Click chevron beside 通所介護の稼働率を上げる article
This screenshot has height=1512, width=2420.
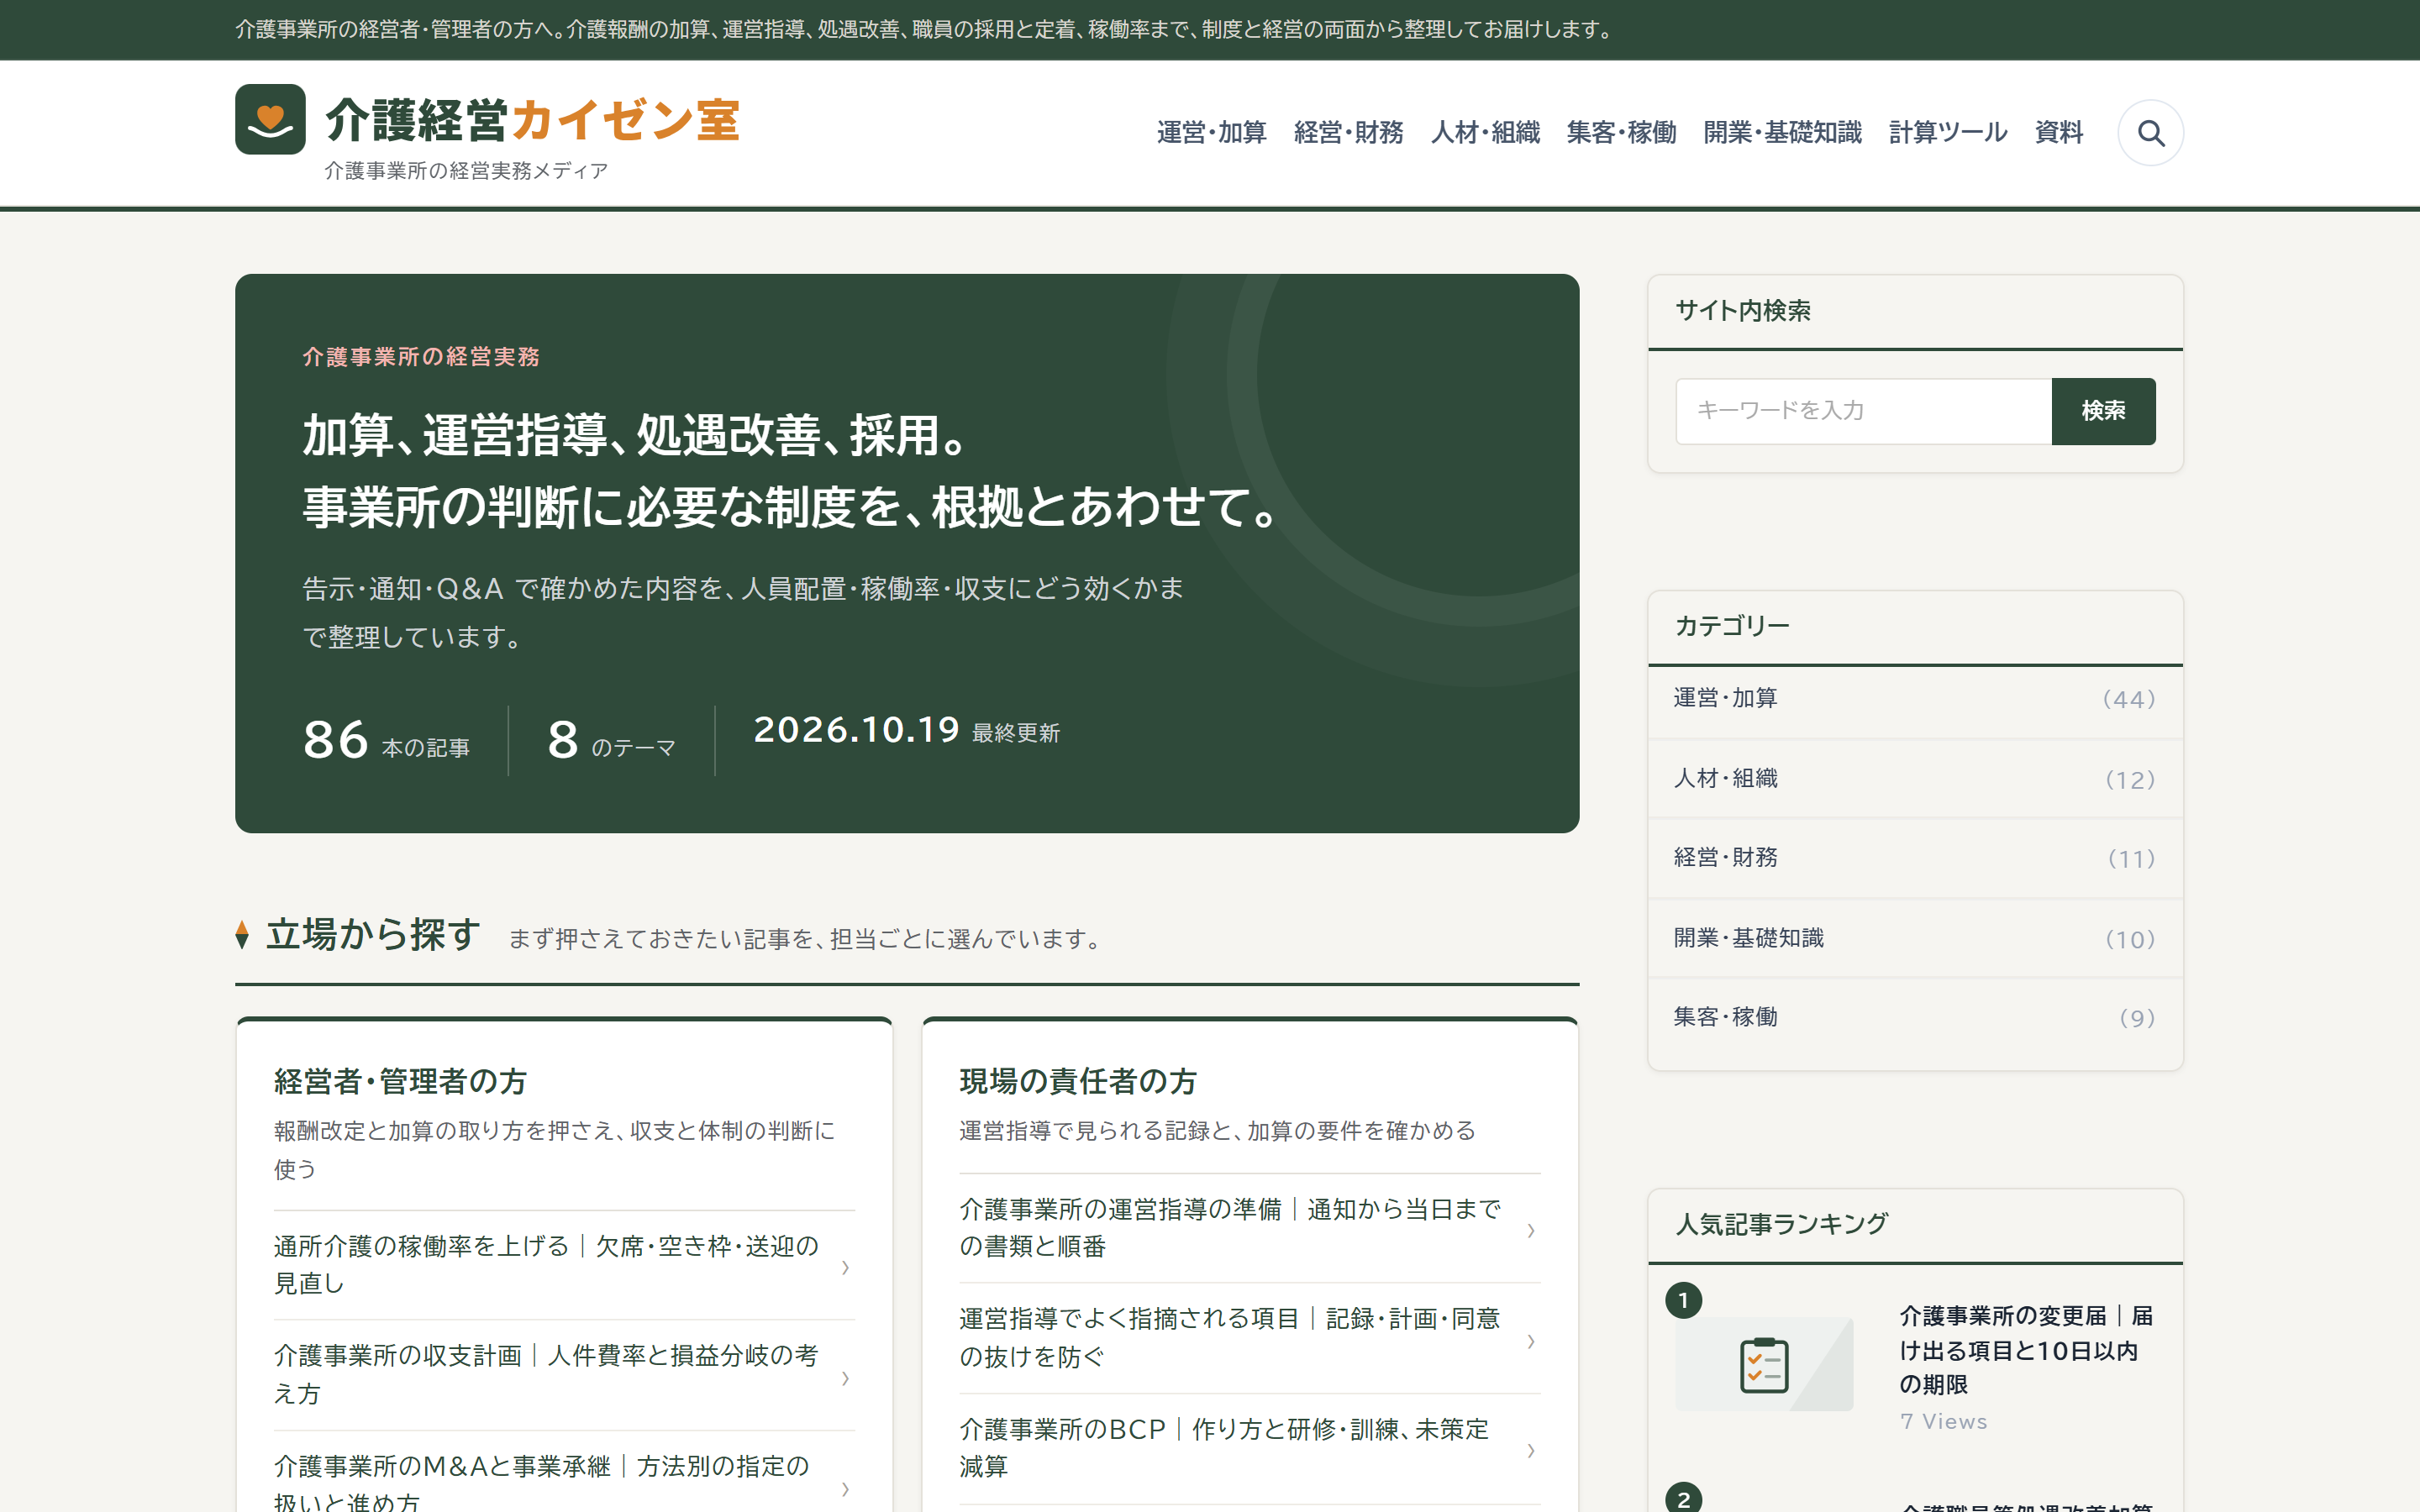846,1267
